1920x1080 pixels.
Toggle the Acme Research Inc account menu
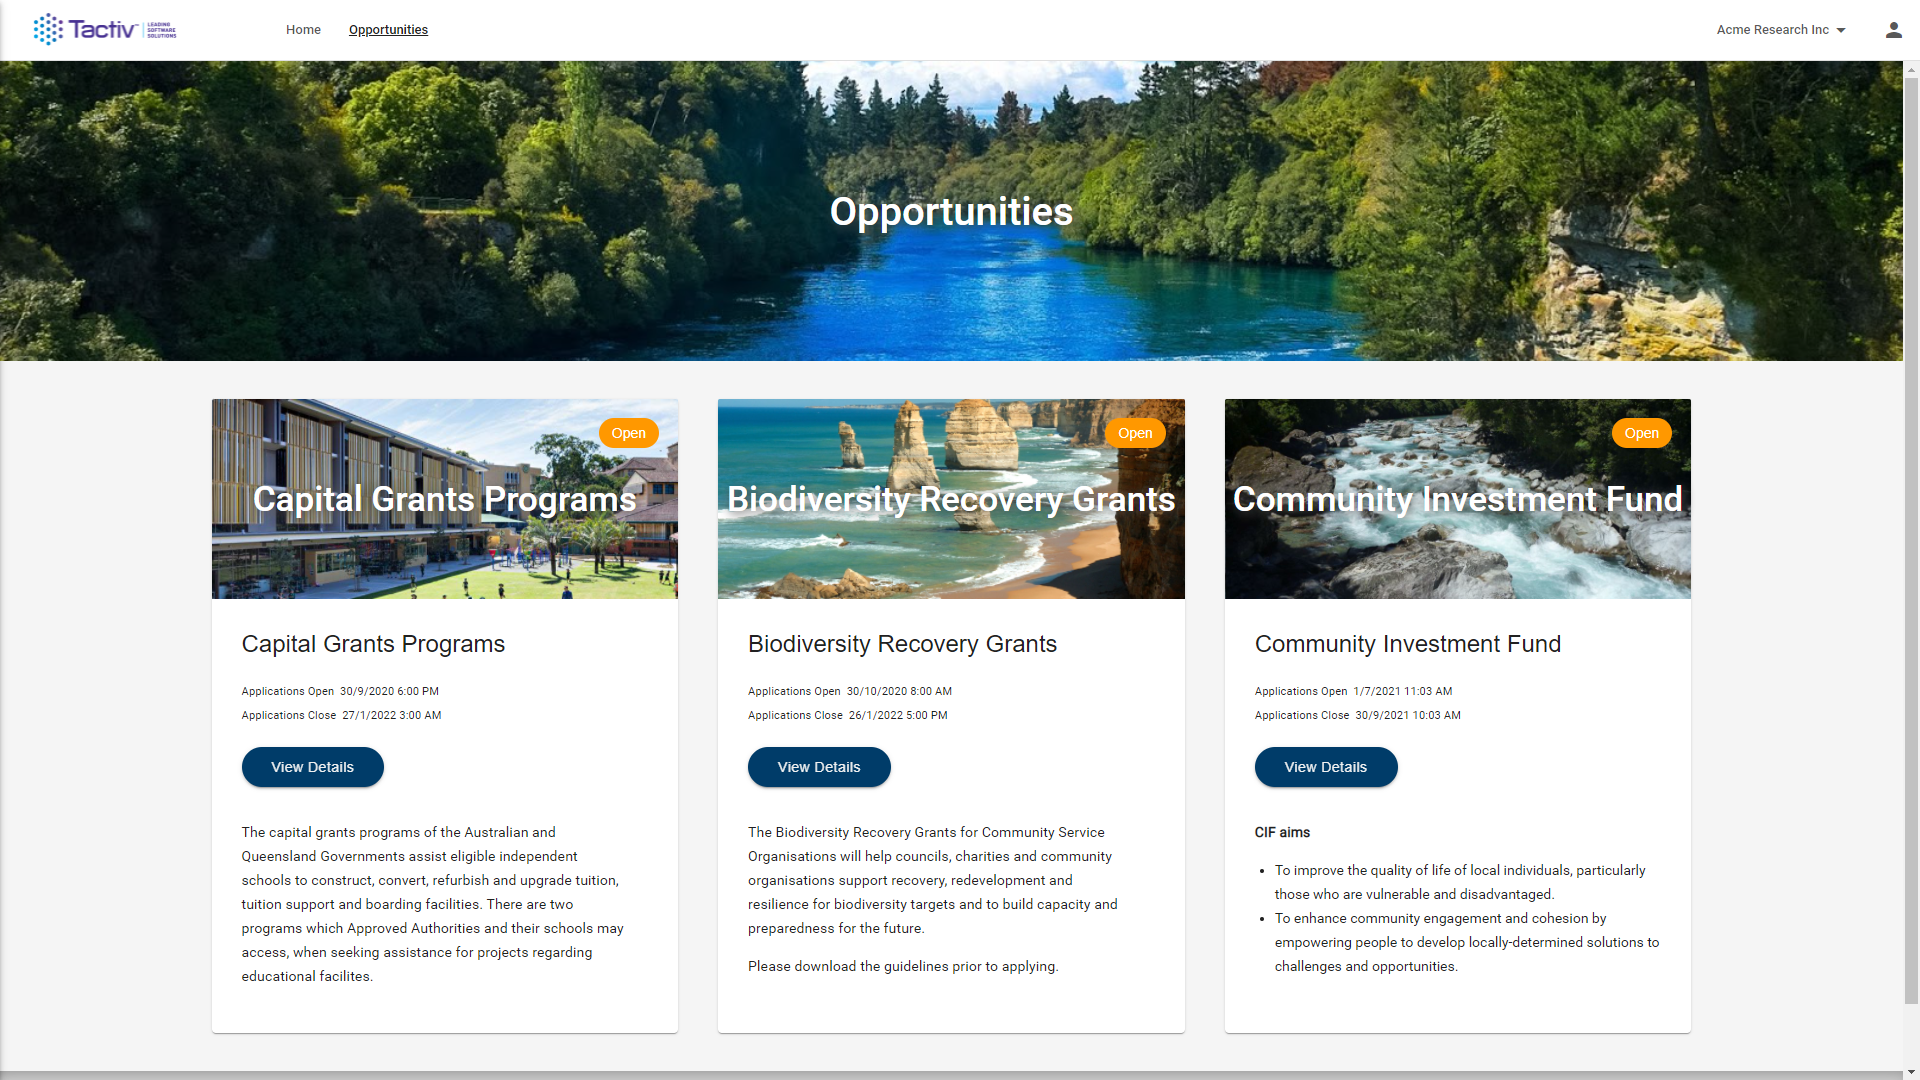point(1784,29)
